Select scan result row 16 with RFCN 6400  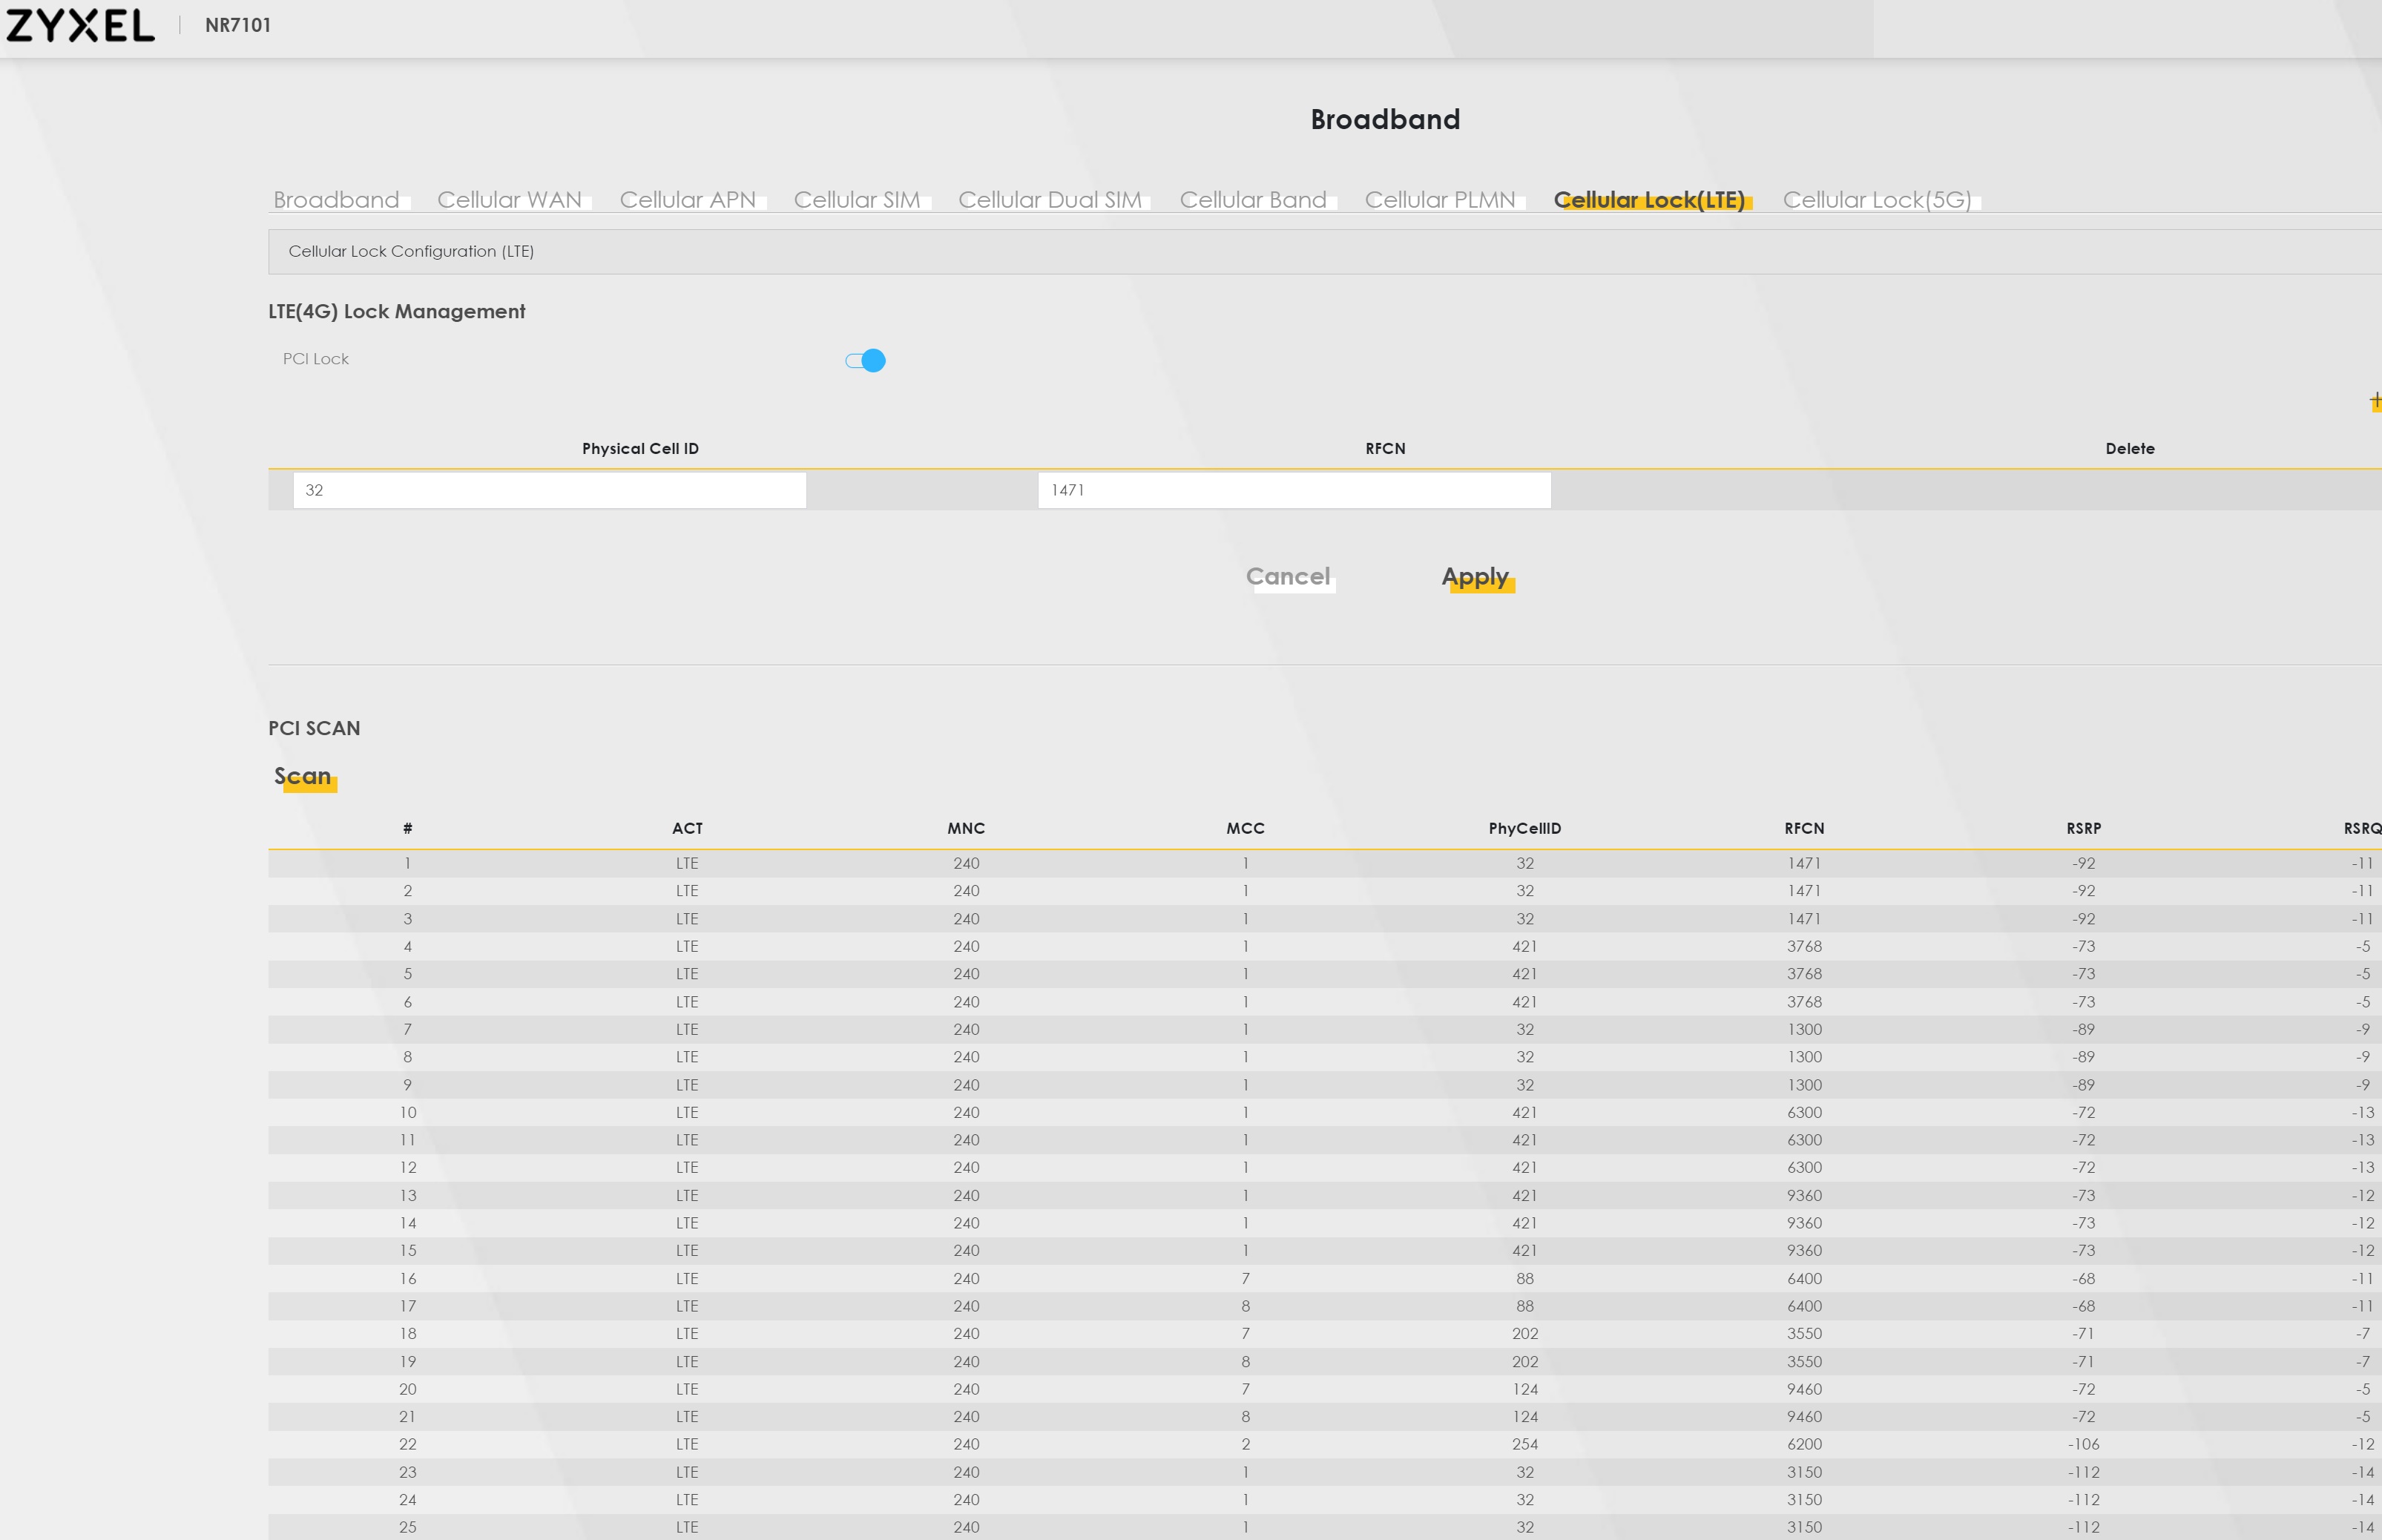click(x=1803, y=1278)
